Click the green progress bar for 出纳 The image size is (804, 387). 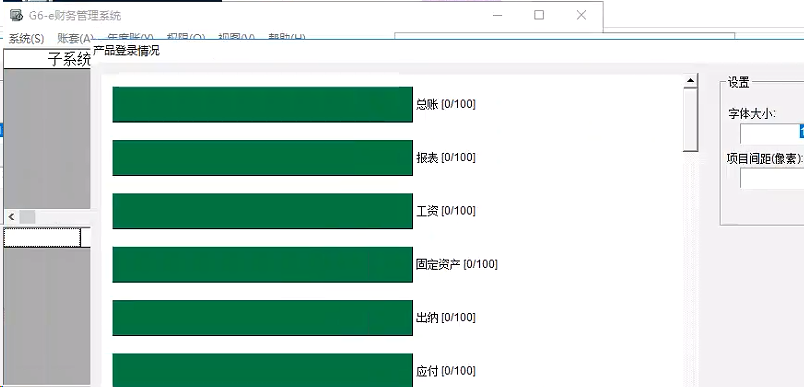(263, 318)
